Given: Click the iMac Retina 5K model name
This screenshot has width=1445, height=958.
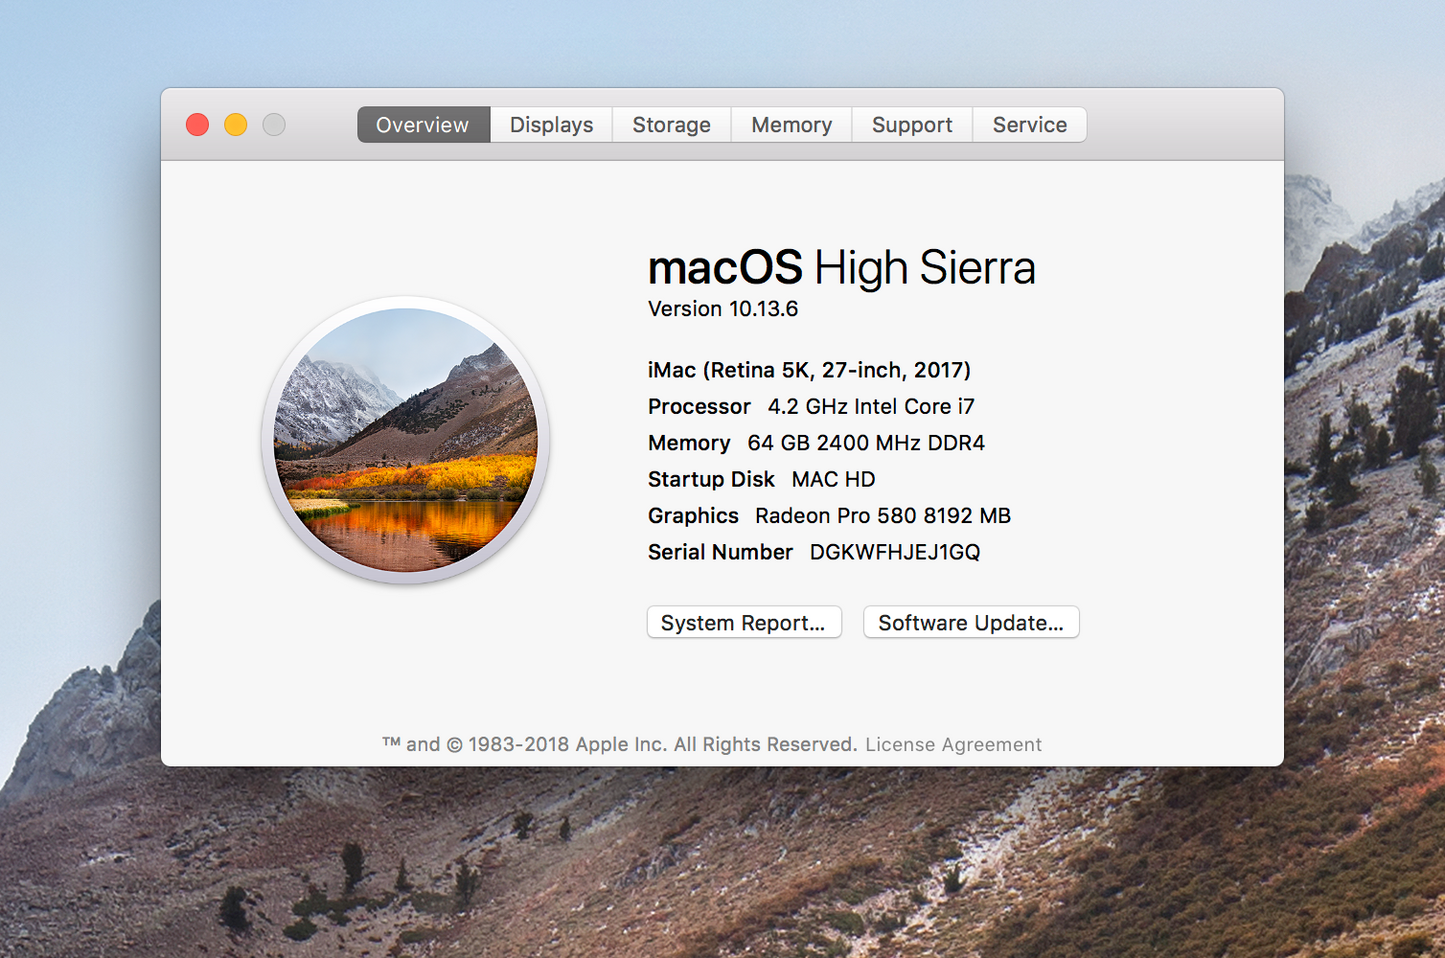Looking at the screenshot, I should coord(808,369).
